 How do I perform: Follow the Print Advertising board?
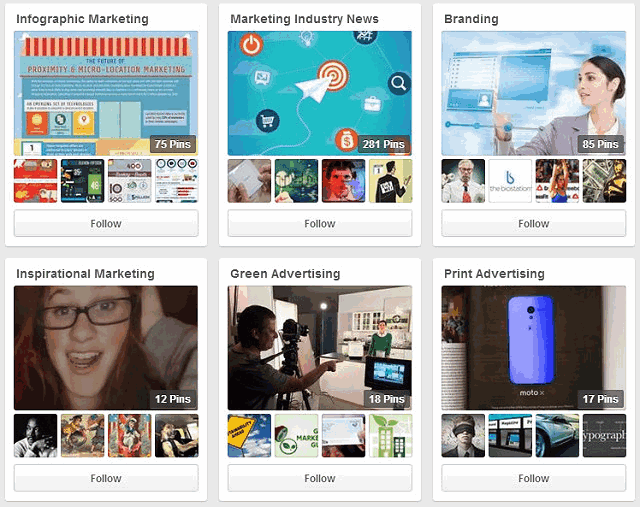533,478
